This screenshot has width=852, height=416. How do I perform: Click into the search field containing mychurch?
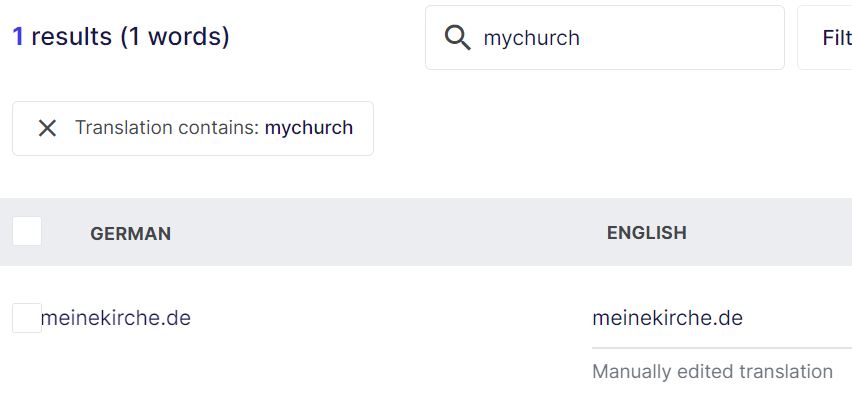coord(620,38)
